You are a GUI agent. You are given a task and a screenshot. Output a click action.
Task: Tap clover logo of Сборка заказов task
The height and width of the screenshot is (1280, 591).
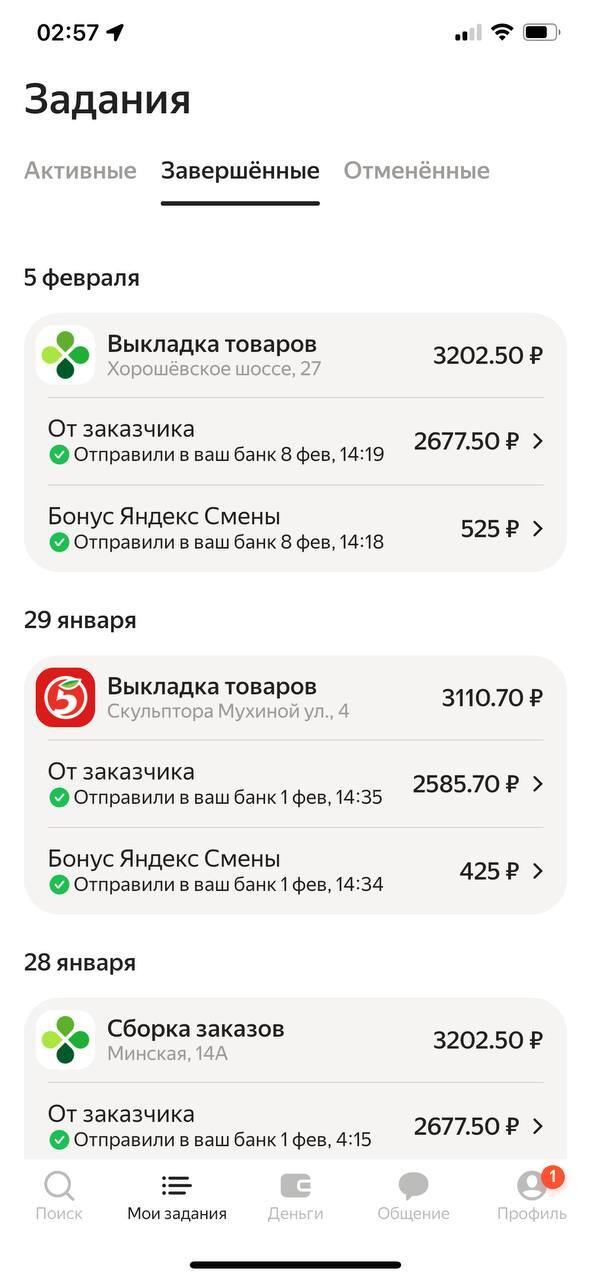click(x=65, y=1040)
